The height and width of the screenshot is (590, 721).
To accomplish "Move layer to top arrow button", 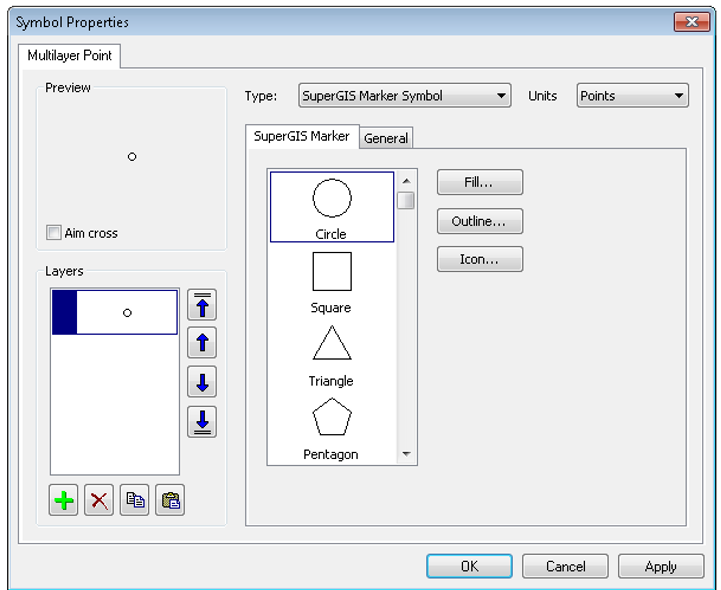I will (x=202, y=305).
